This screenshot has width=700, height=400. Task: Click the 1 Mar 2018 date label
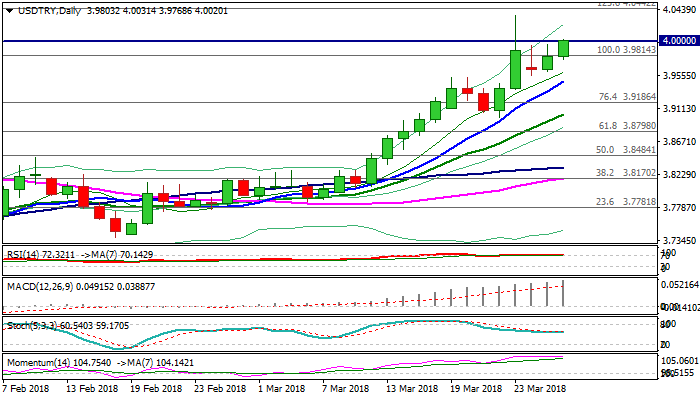click(282, 389)
